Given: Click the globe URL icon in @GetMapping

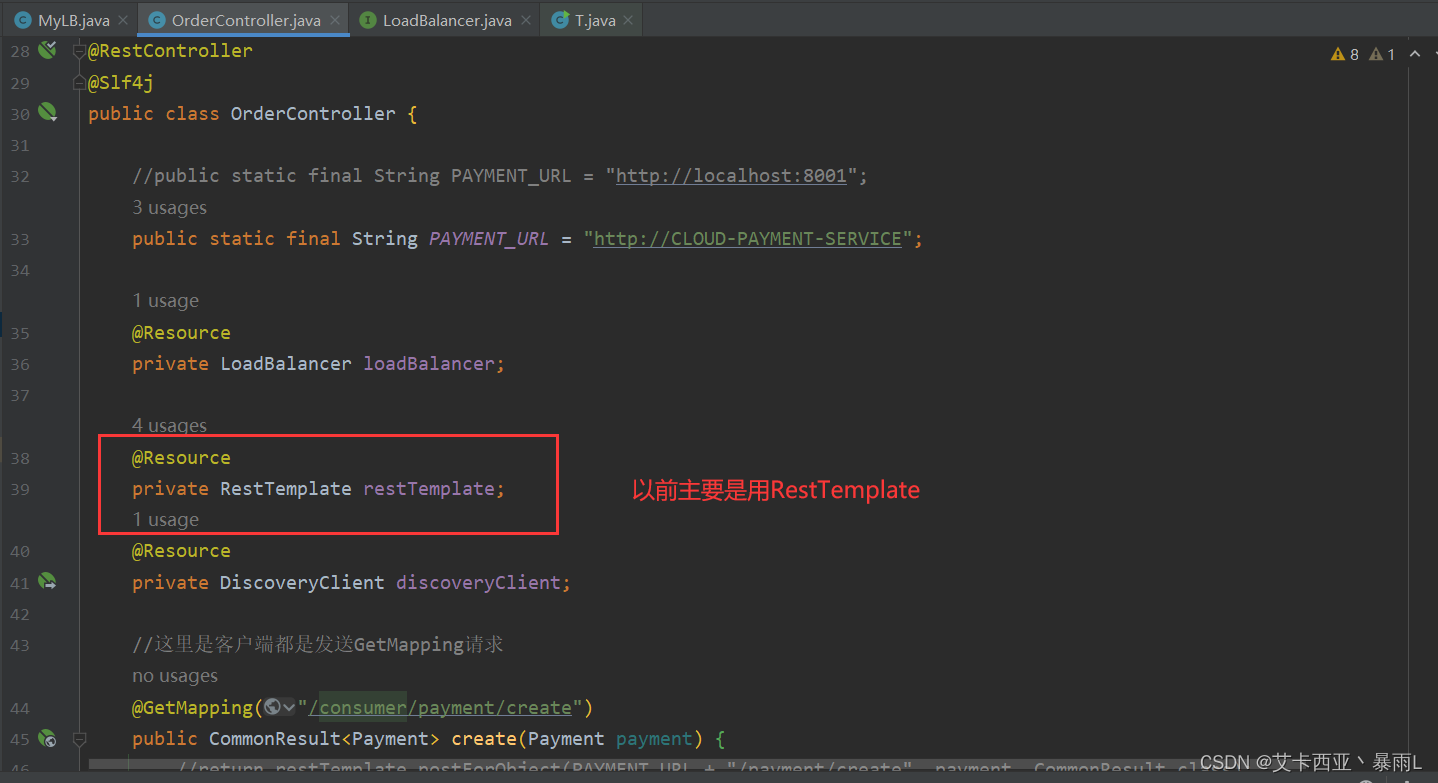Looking at the screenshot, I should click(272, 707).
